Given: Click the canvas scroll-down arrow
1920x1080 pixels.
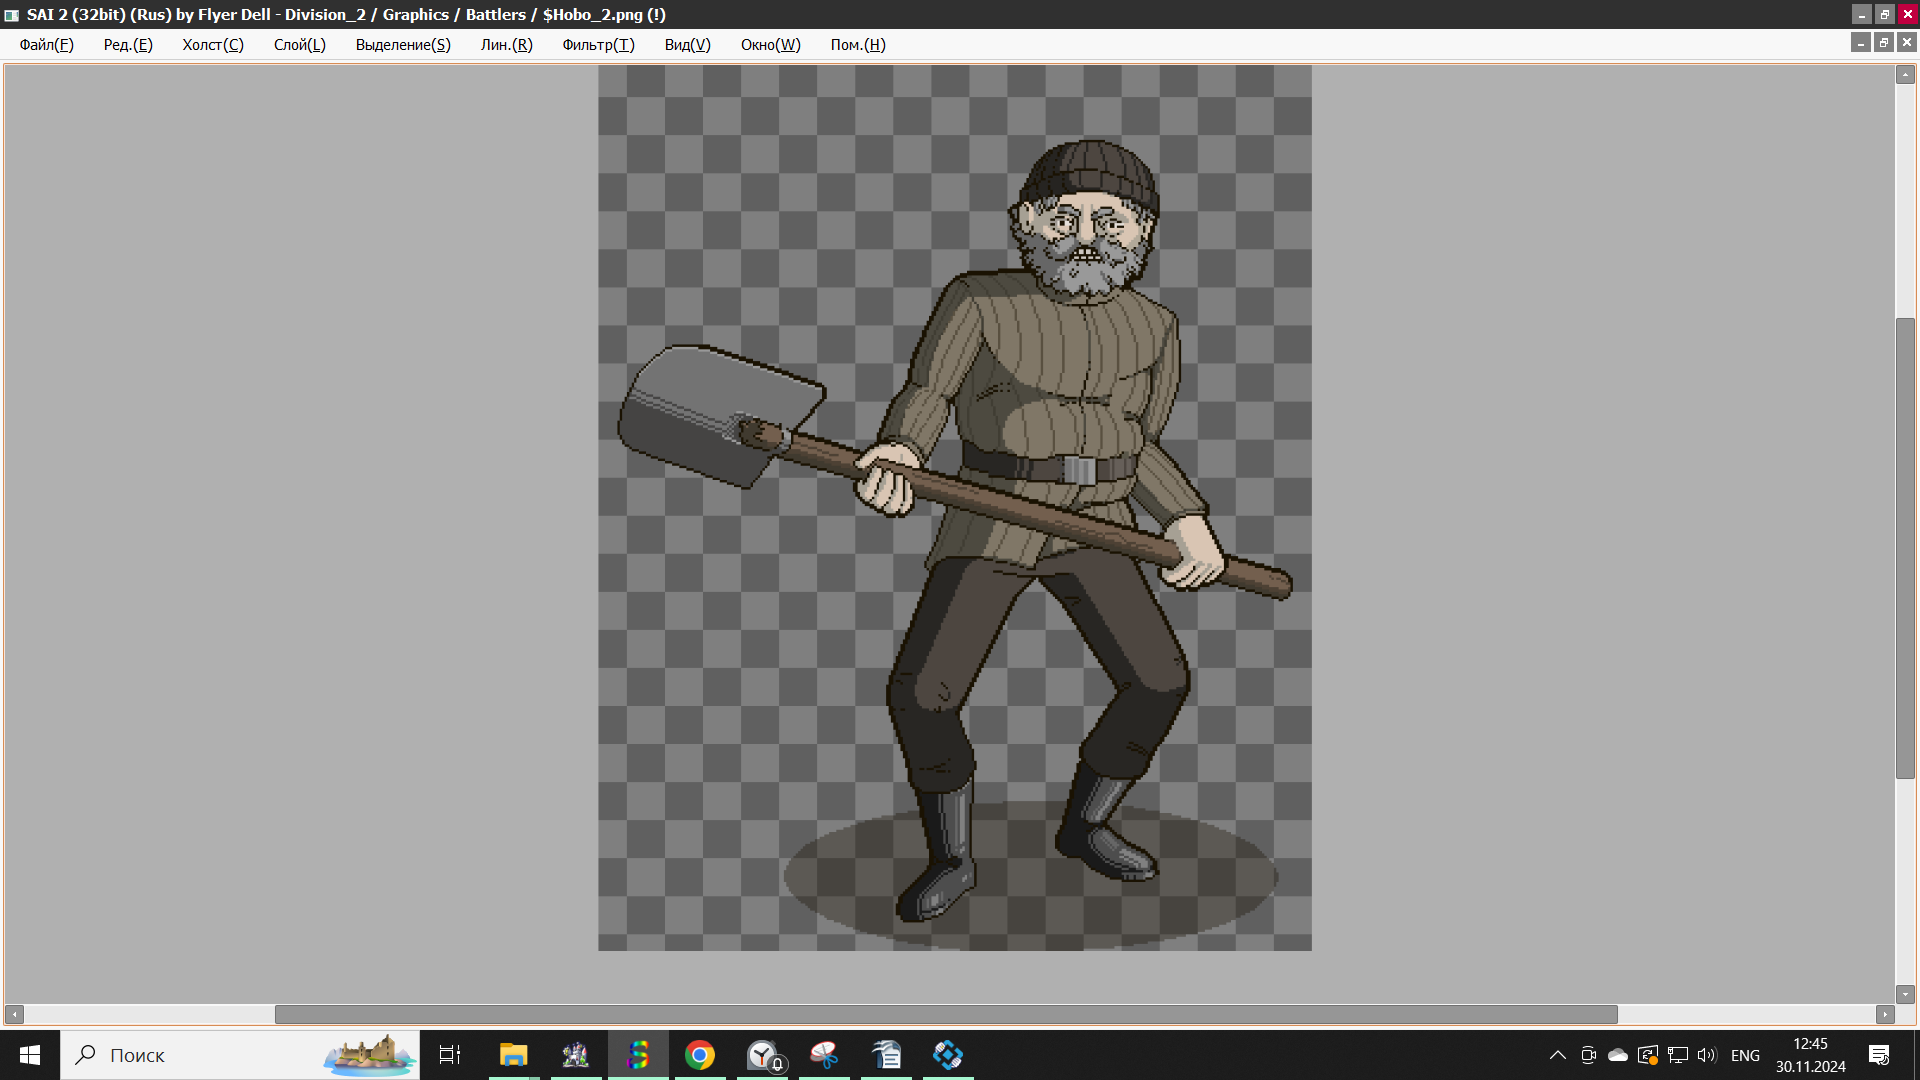Looking at the screenshot, I should click(x=1905, y=994).
